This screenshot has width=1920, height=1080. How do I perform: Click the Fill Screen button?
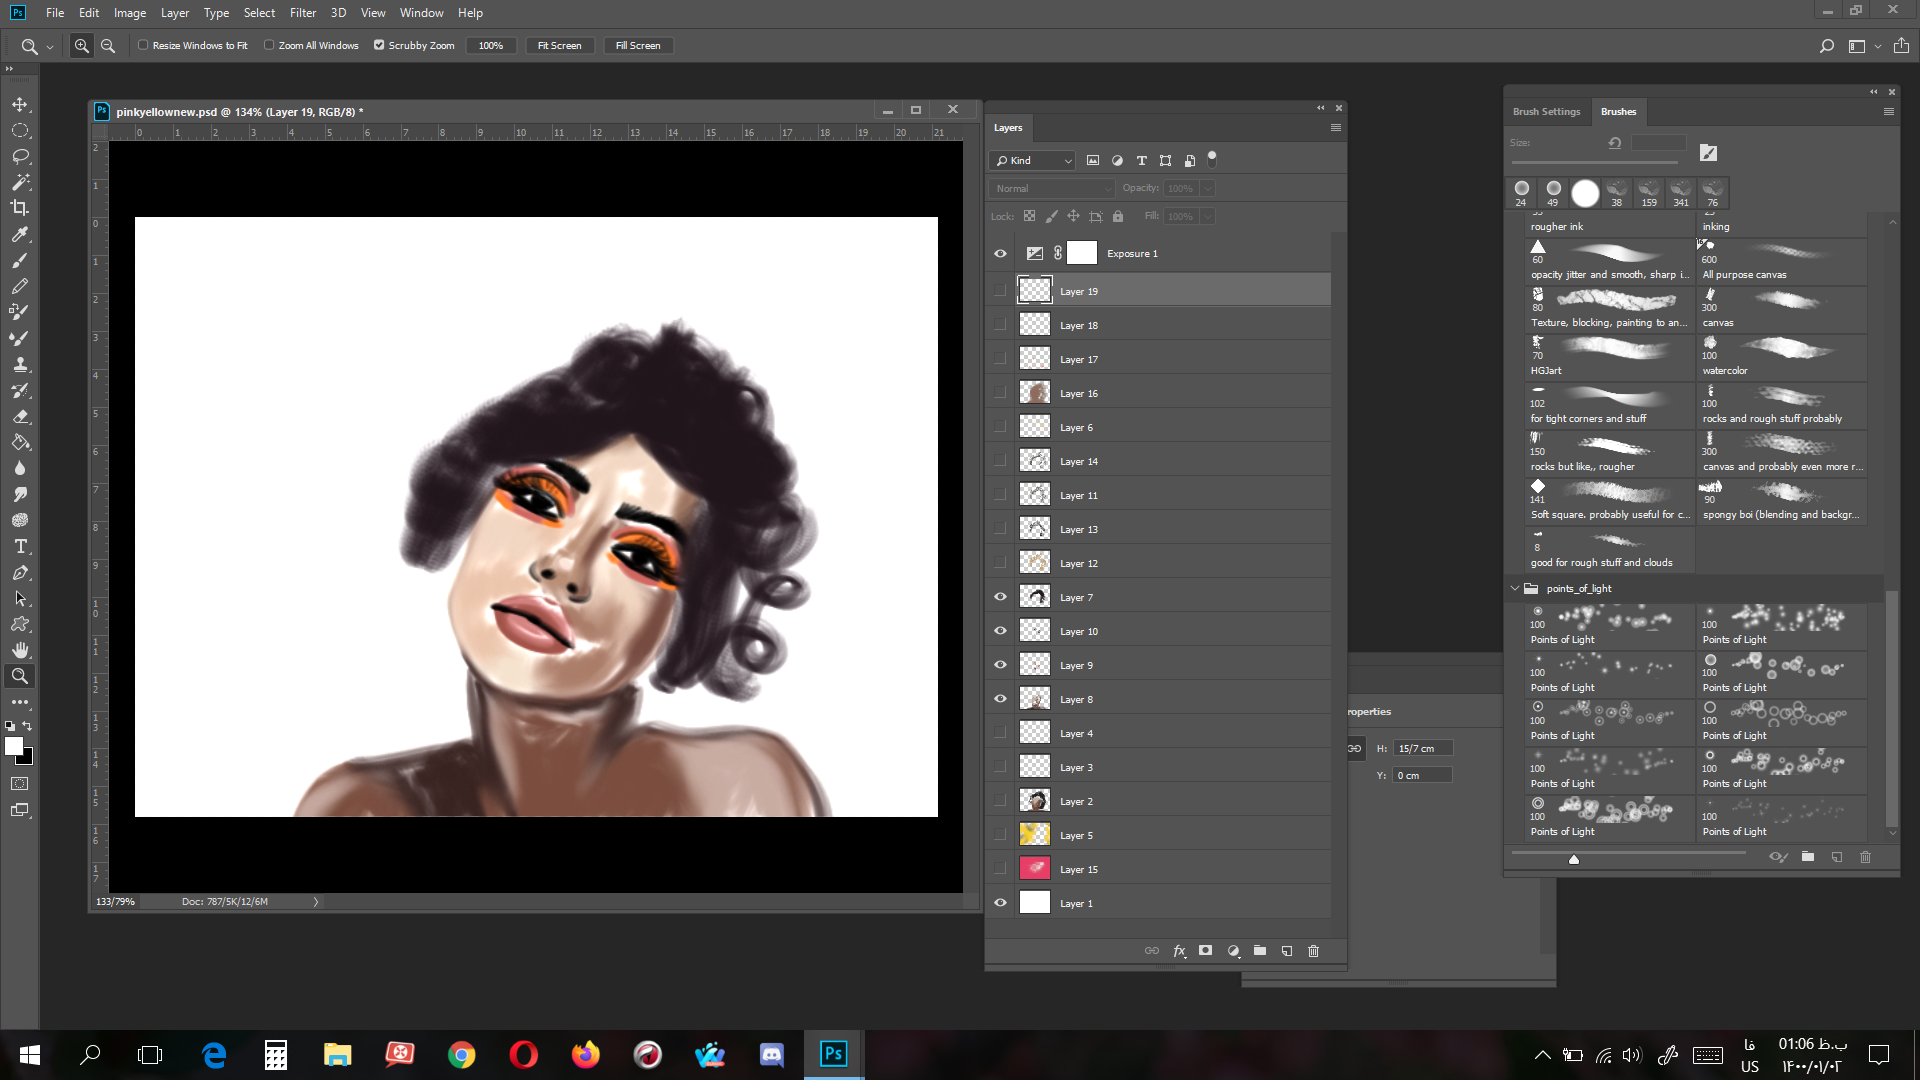(x=638, y=46)
